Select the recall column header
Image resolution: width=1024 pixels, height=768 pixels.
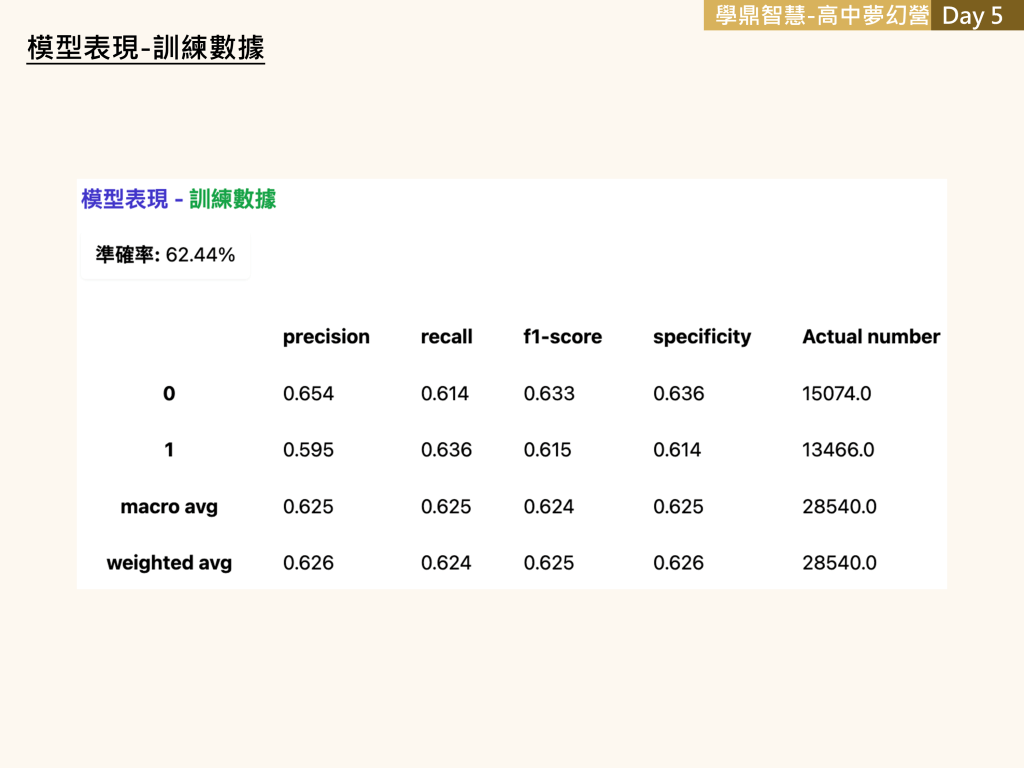click(446, 337)
